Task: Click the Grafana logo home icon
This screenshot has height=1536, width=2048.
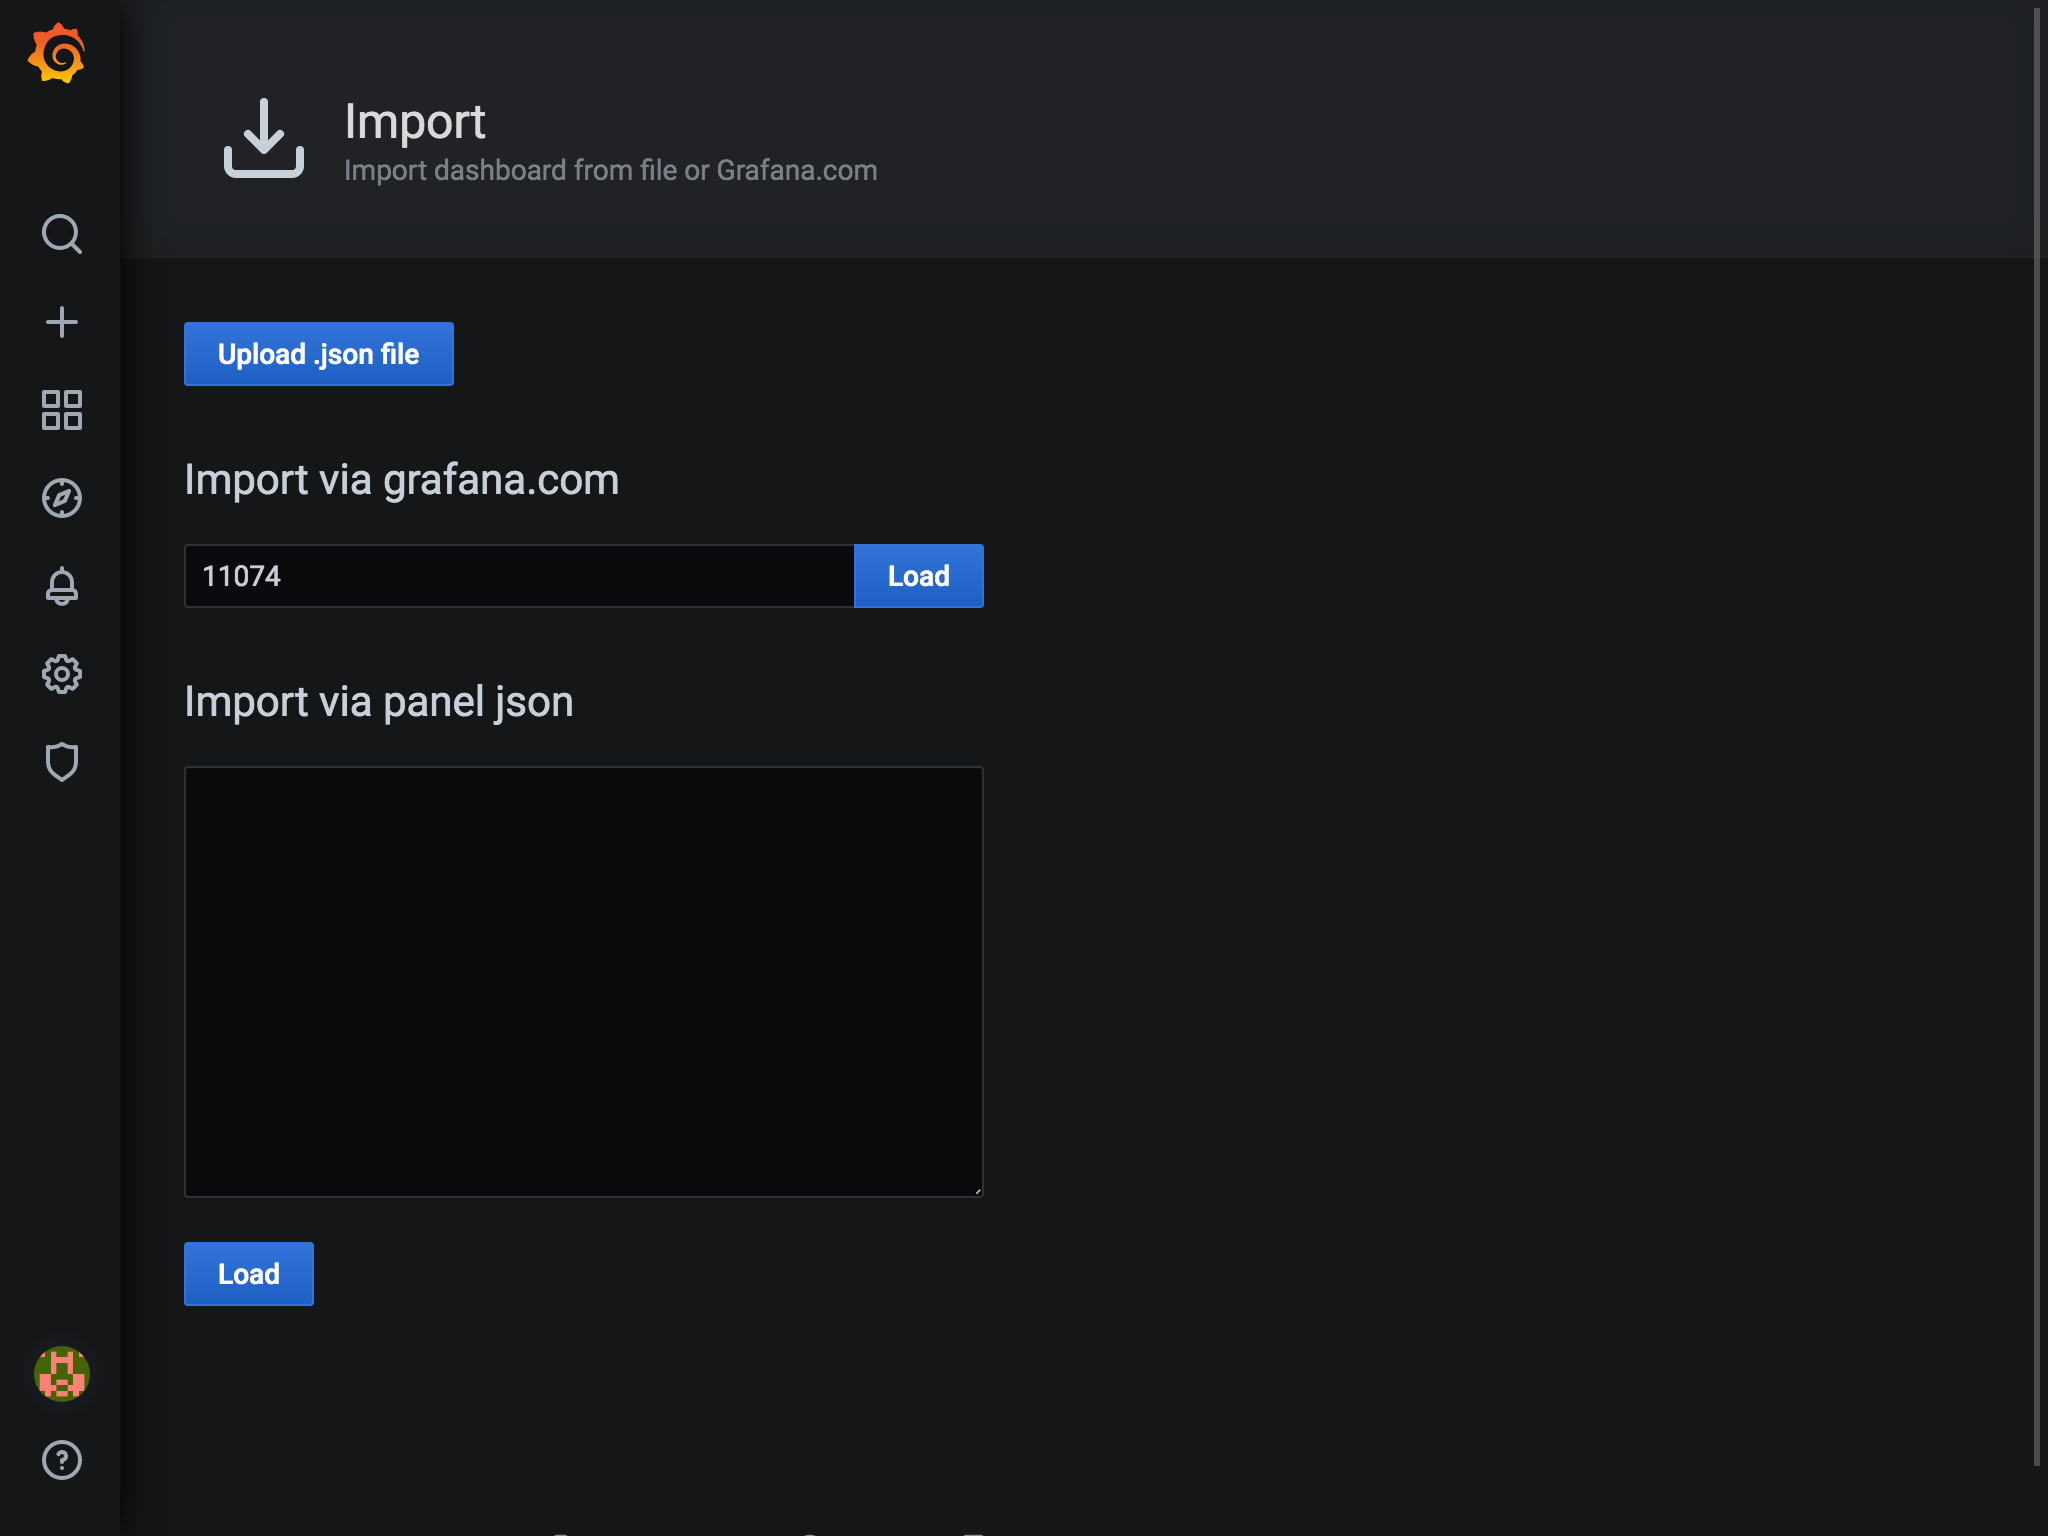Action: click(x=57, y=54)
